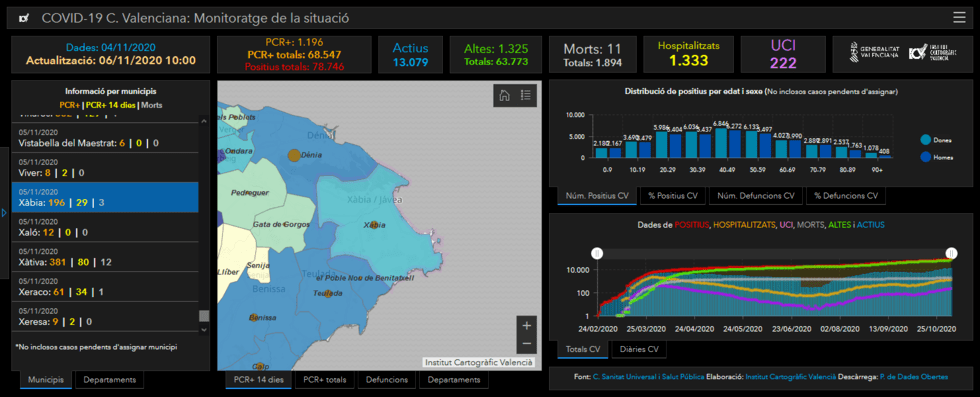Screen dimensions: 980x397
Task: Open the Núm. Positius CV tab
Action: 597,196
